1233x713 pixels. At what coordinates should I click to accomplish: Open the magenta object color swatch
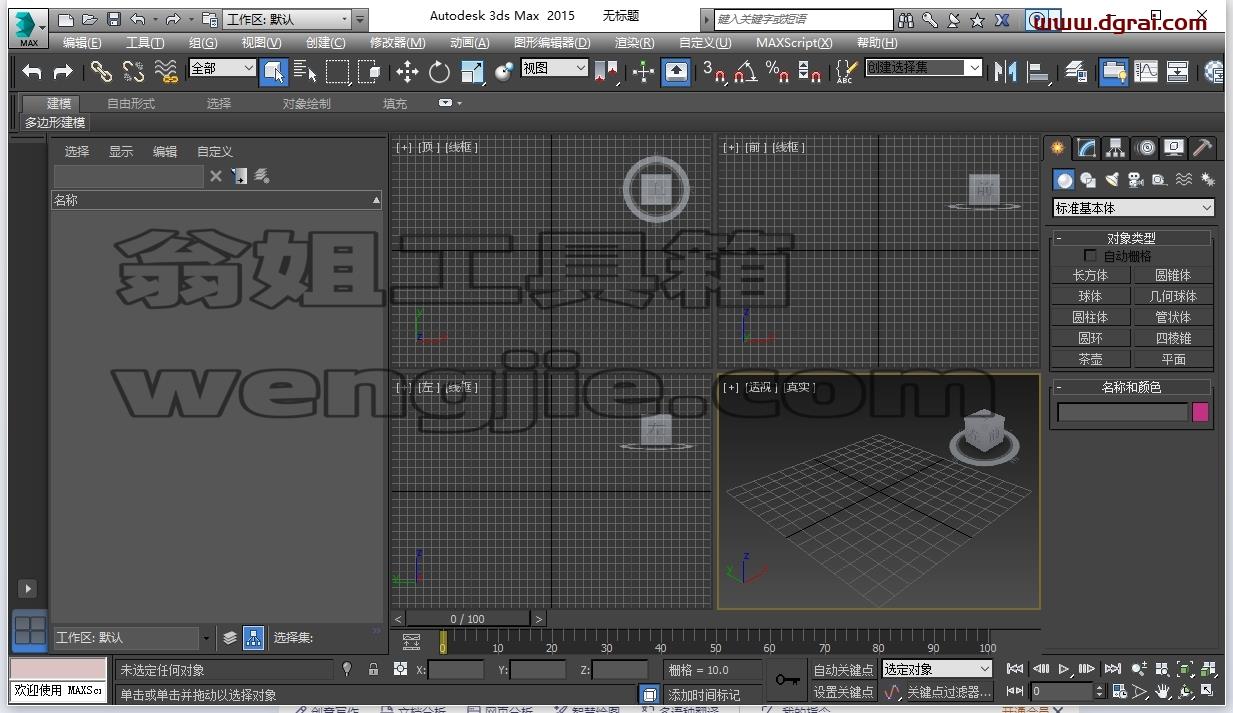1200,412
